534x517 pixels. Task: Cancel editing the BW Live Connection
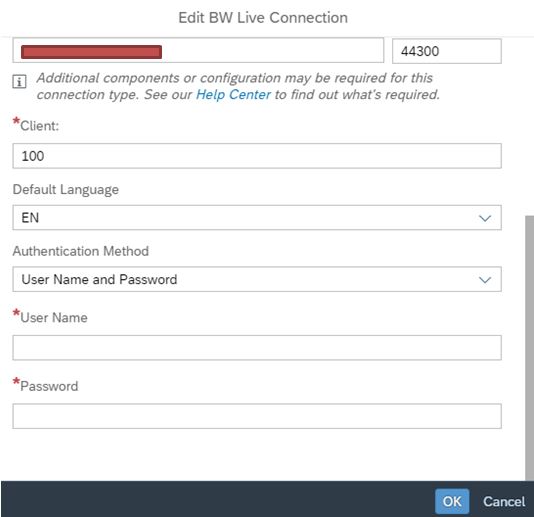504,502
